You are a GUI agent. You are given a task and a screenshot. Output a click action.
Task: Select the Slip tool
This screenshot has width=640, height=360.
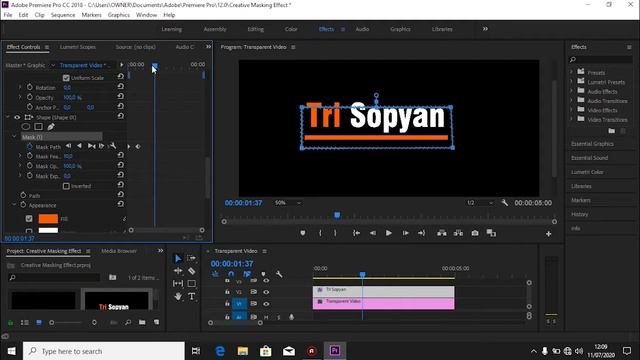(178, 283)
